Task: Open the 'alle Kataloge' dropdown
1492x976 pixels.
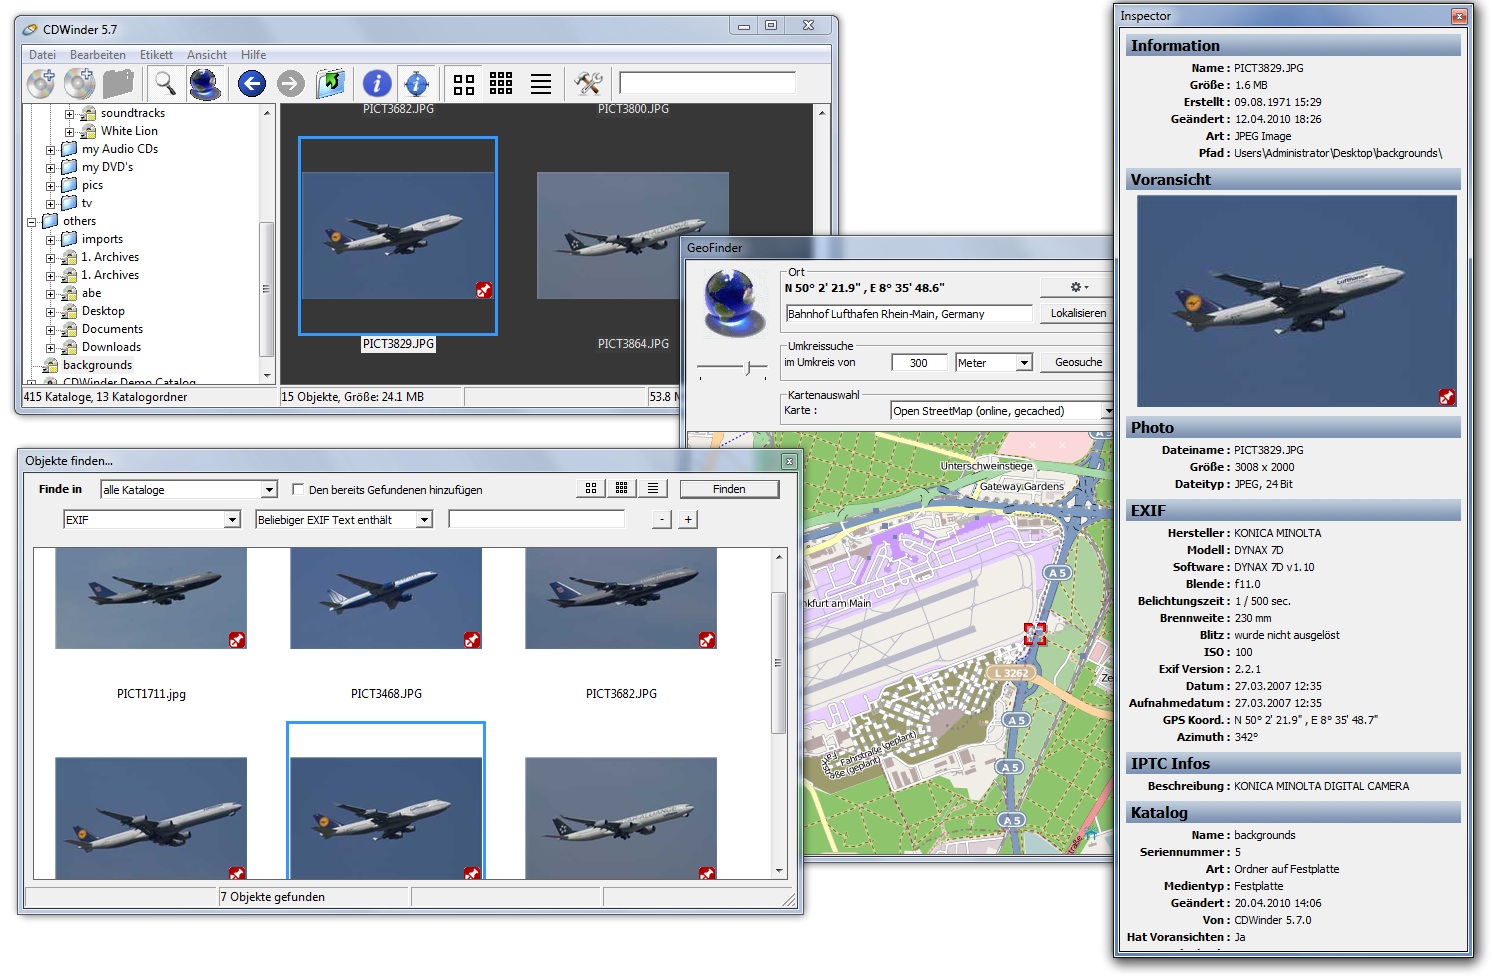Action: click(x=269, y=489)
